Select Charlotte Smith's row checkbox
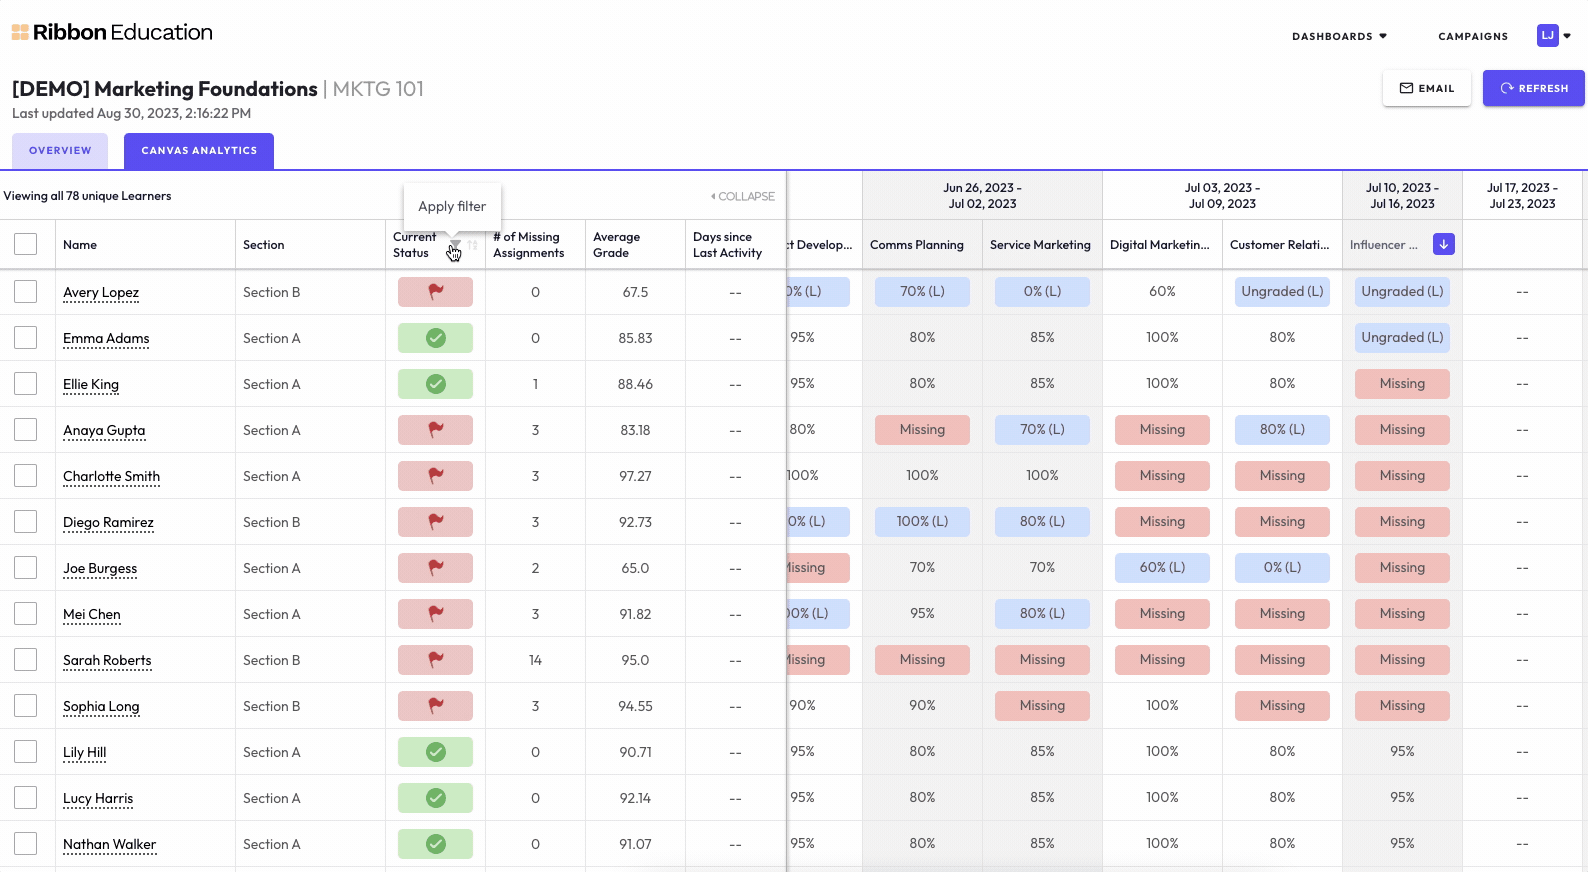 point(25,475)
